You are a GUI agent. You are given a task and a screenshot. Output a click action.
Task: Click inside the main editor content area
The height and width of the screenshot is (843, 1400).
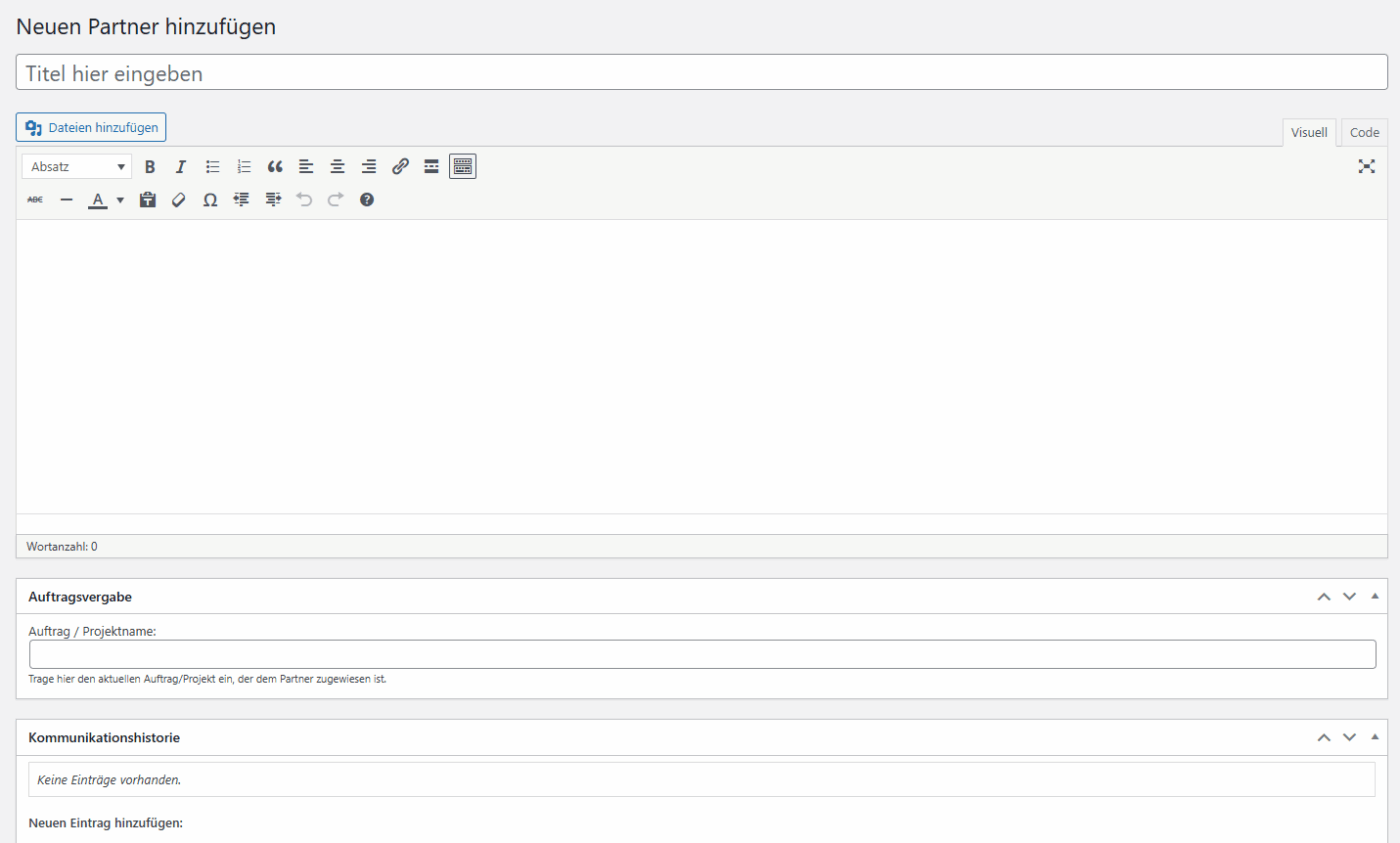701,366
